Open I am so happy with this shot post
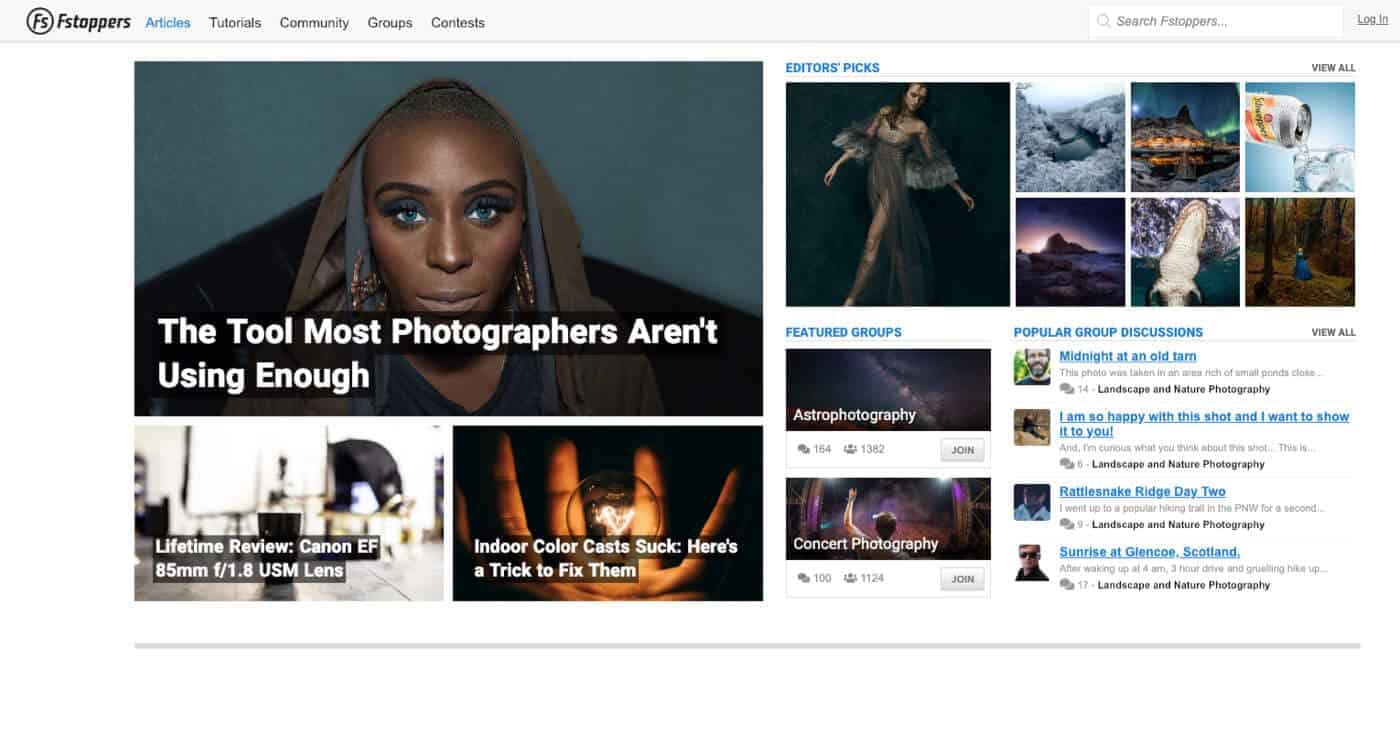The width and height of the screenshot is (1400, 742). [x=1204, y=424]
